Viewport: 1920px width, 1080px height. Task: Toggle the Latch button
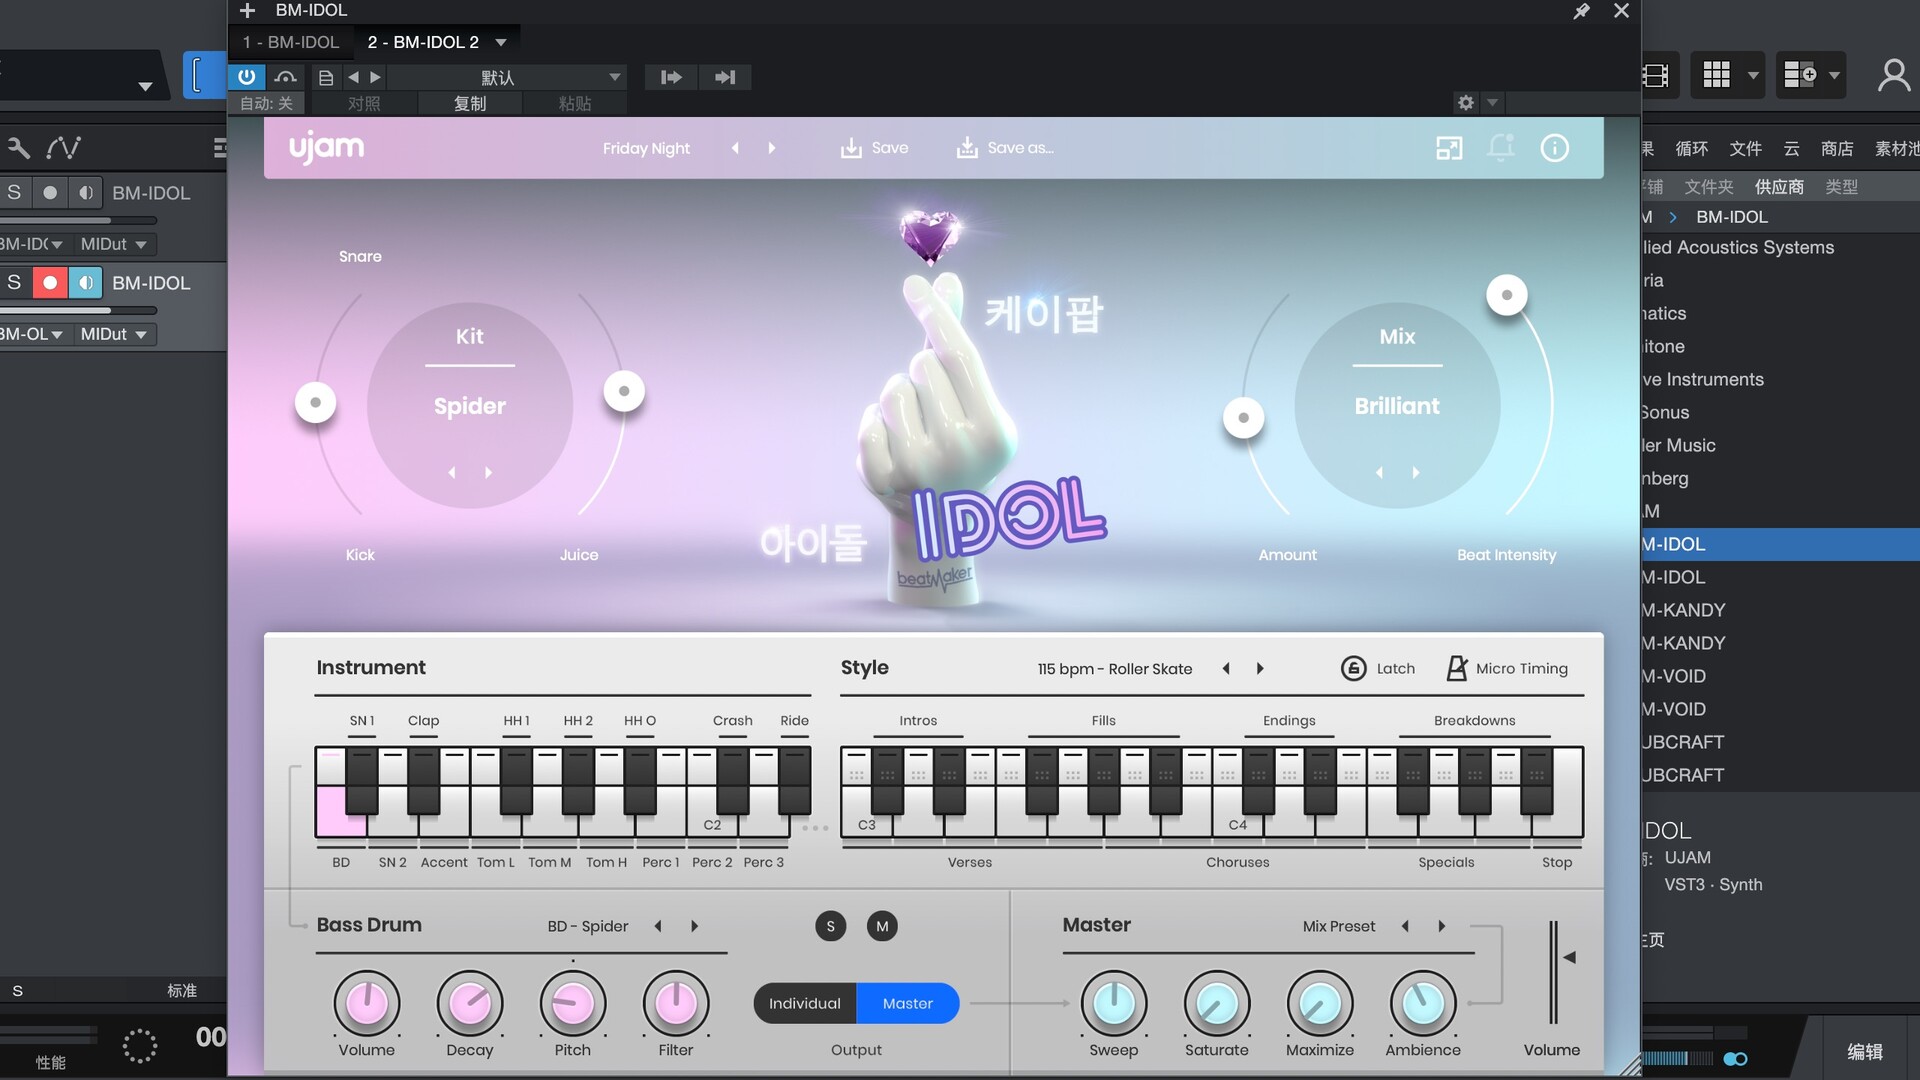pyautogui.click(x=1378, y=668)
